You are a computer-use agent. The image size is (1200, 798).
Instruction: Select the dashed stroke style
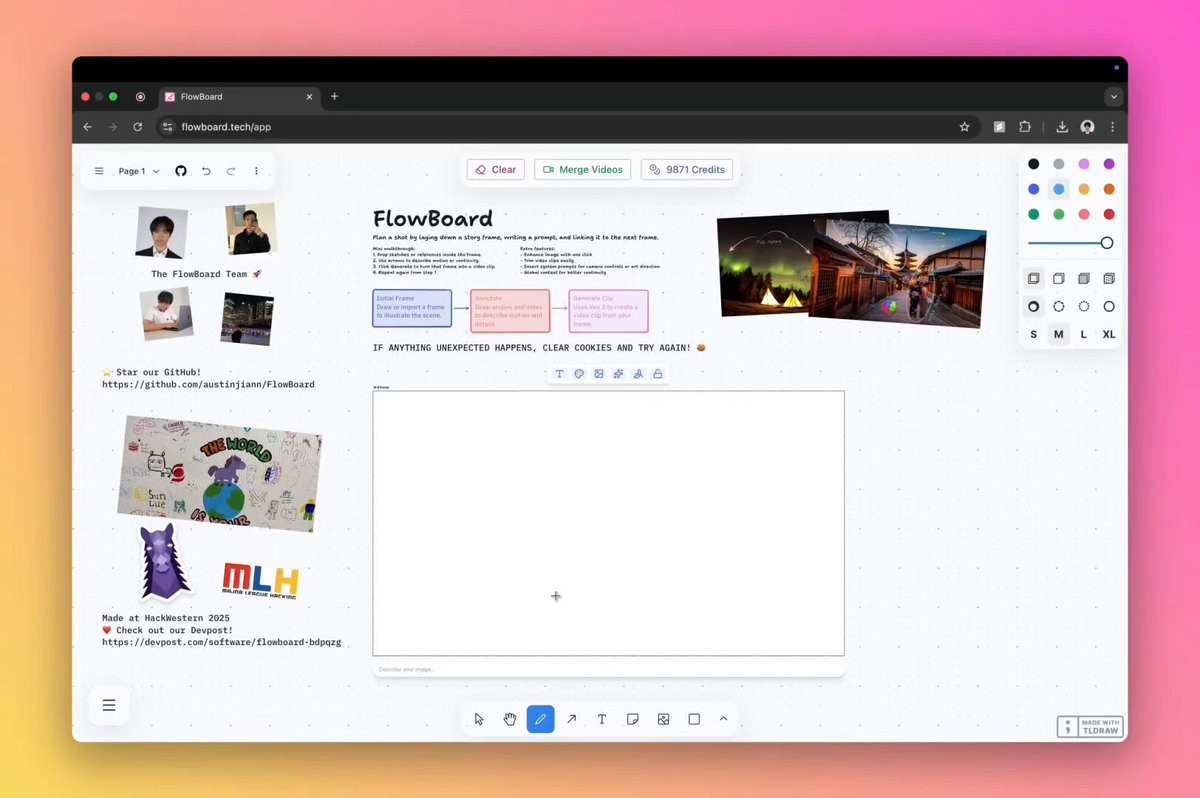(1059, 307)
